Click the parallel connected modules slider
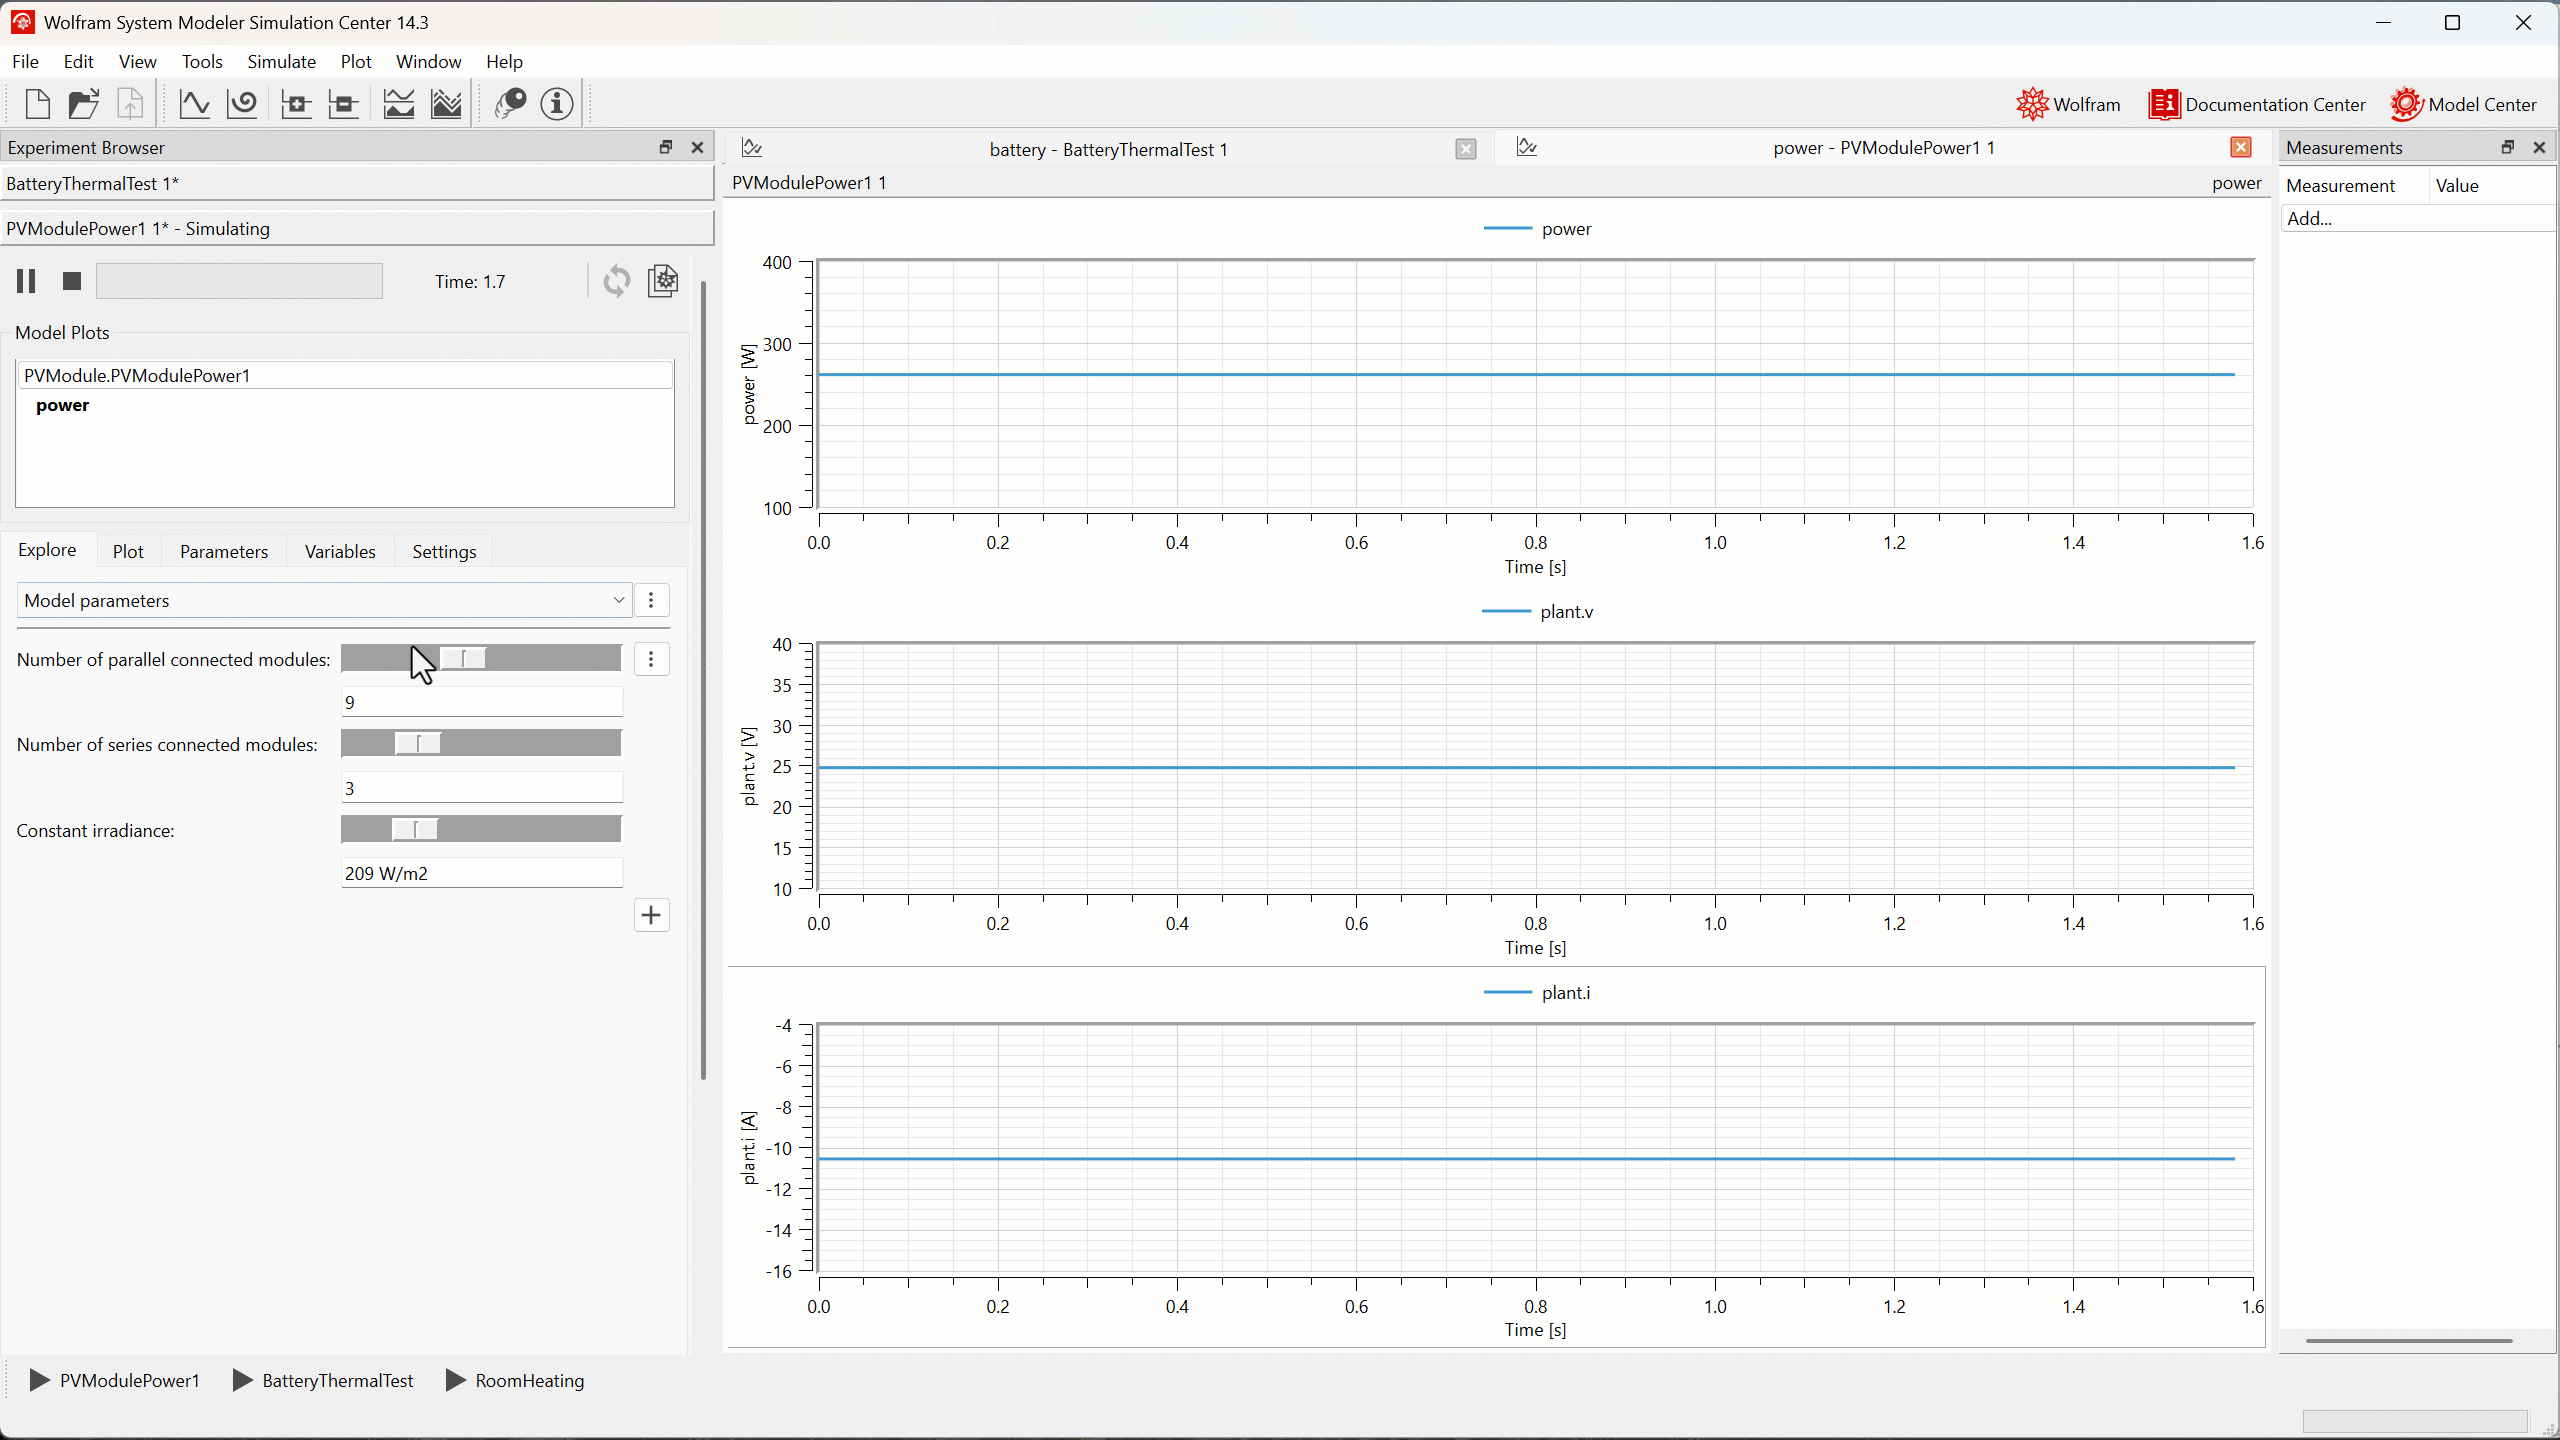The width and height of the screenshot is (2560, 1440). pyautogui.click(x=481, y=658)
